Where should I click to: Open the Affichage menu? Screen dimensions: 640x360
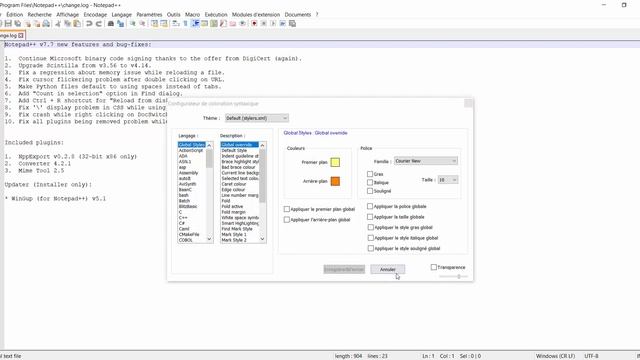click(x=67, y=15)
